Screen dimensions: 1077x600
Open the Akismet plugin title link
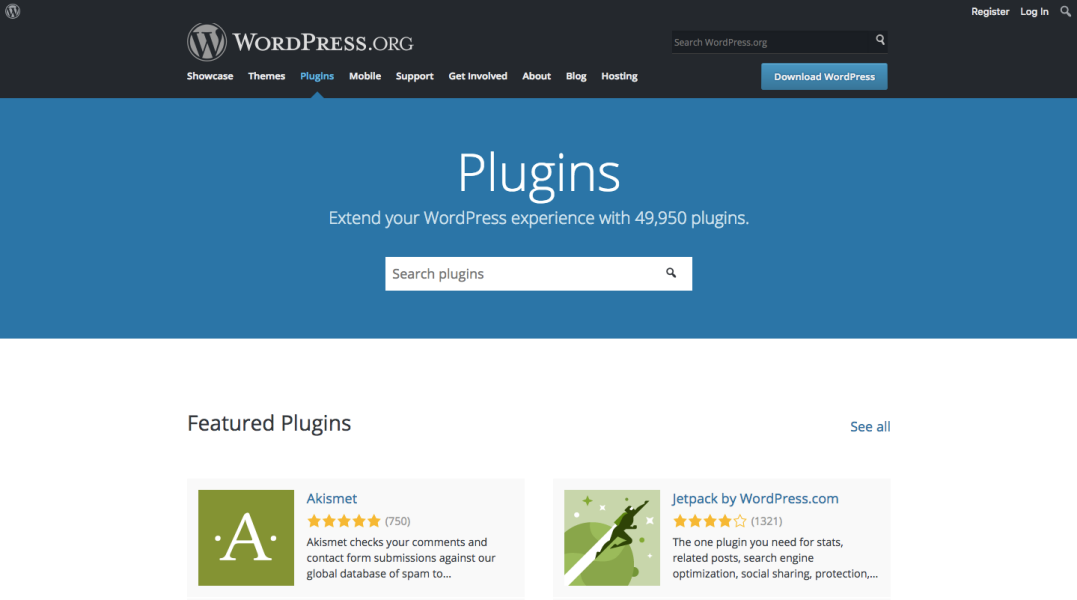tap(332, 498)
